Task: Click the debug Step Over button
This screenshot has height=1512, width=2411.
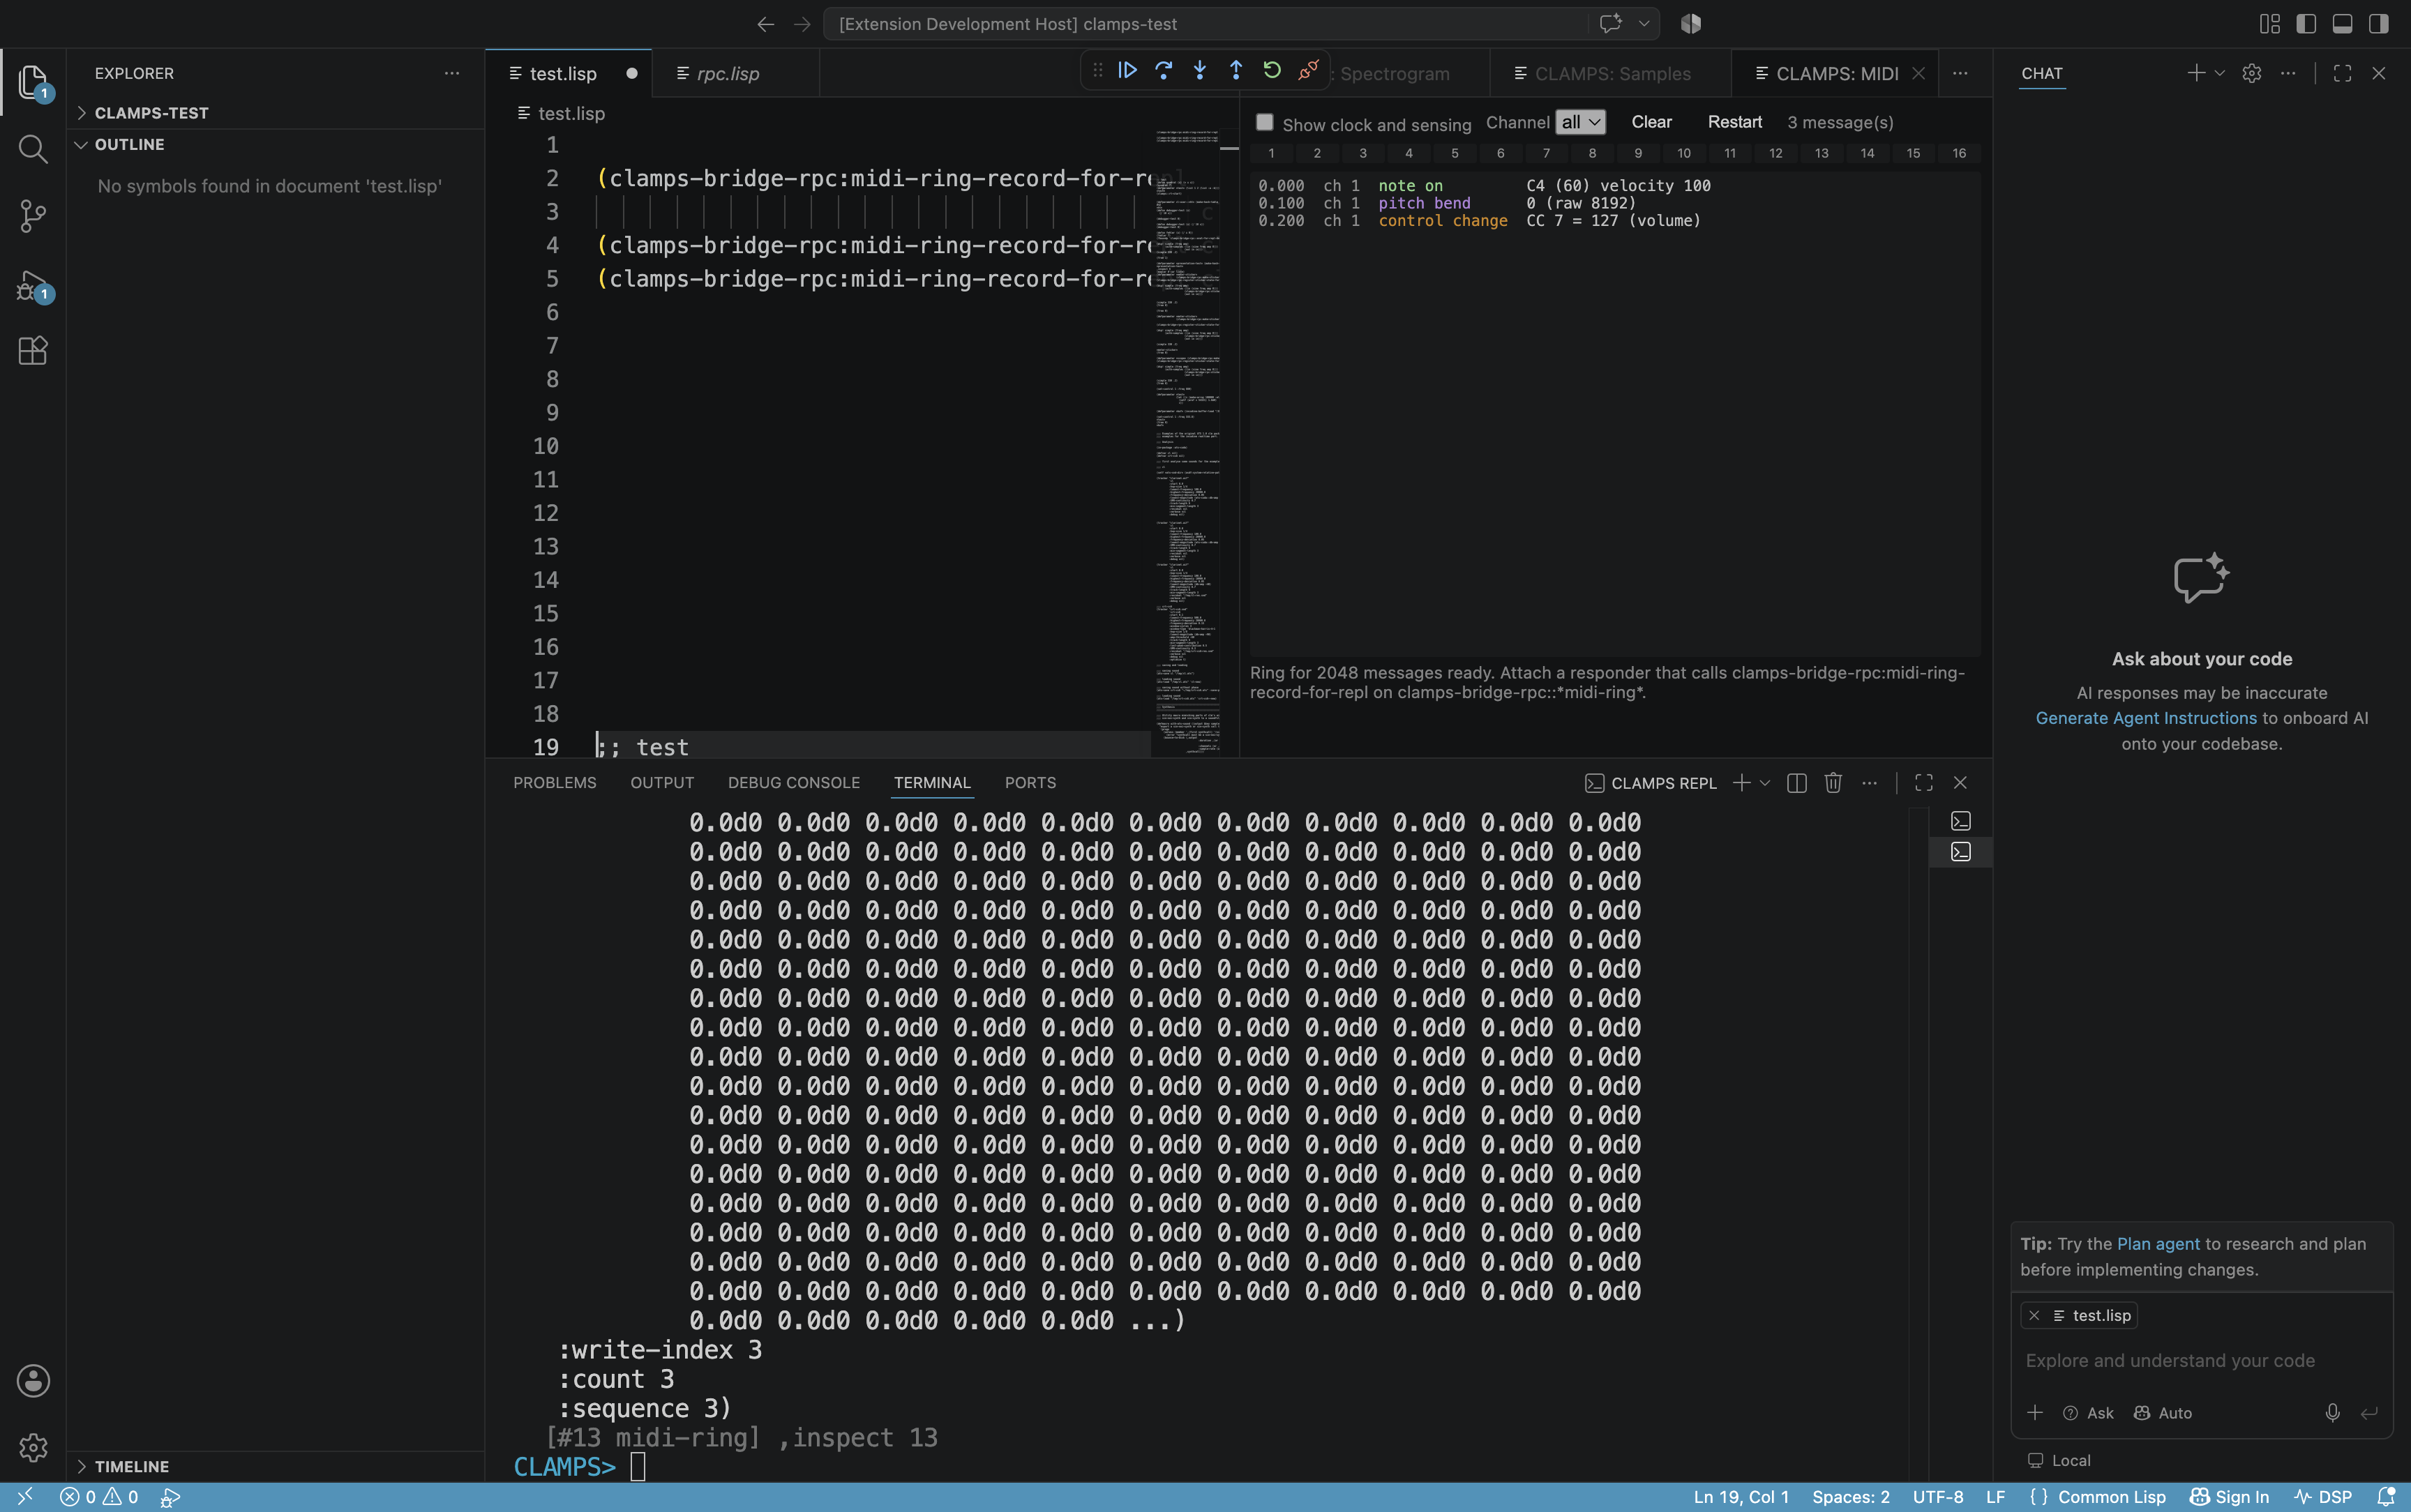Action: pyautogui.click(x=1163, y=70)
